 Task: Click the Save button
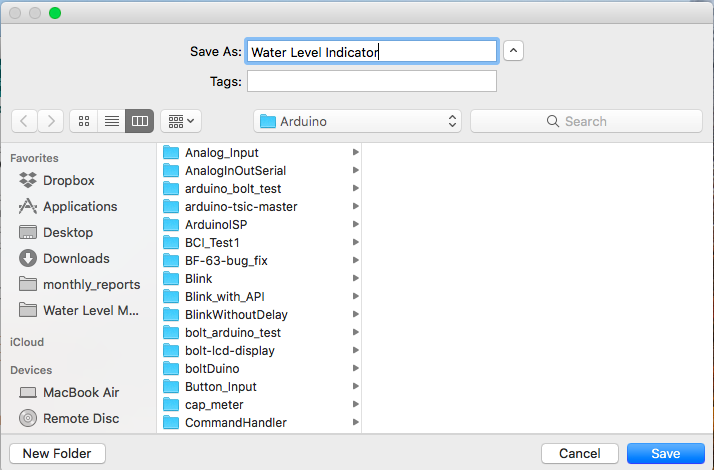pos(665,453)
